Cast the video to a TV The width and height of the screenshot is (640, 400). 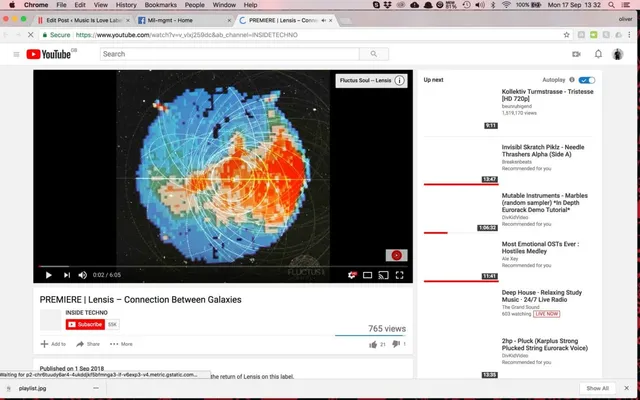coord(383,275)
